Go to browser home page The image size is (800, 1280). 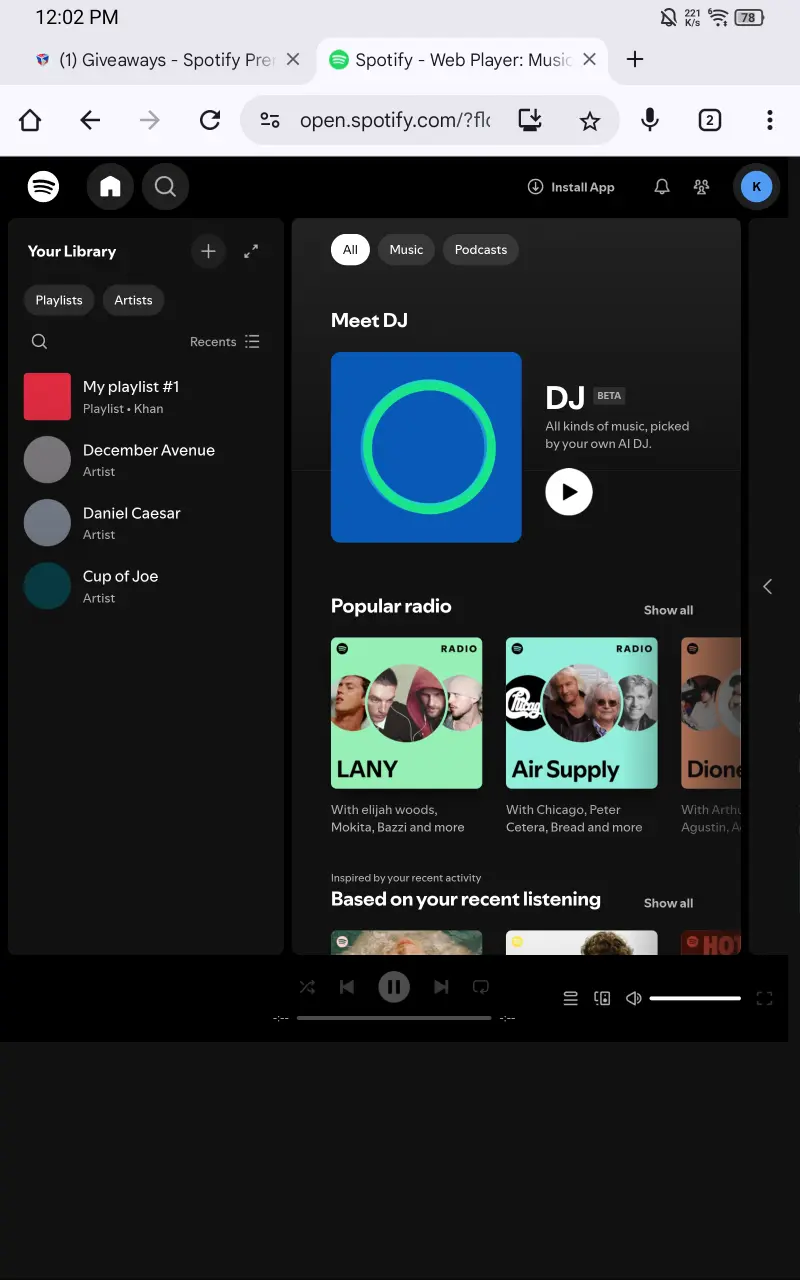point(30,121)
